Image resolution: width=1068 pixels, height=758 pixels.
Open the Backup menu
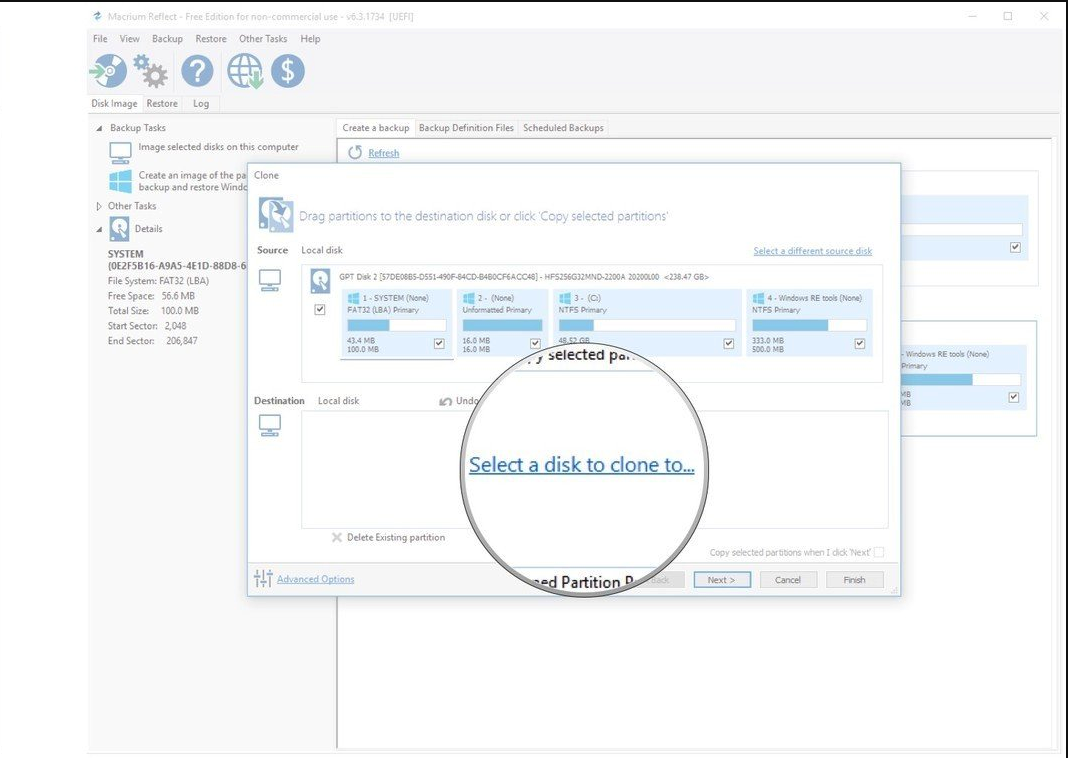click(167, 39)
